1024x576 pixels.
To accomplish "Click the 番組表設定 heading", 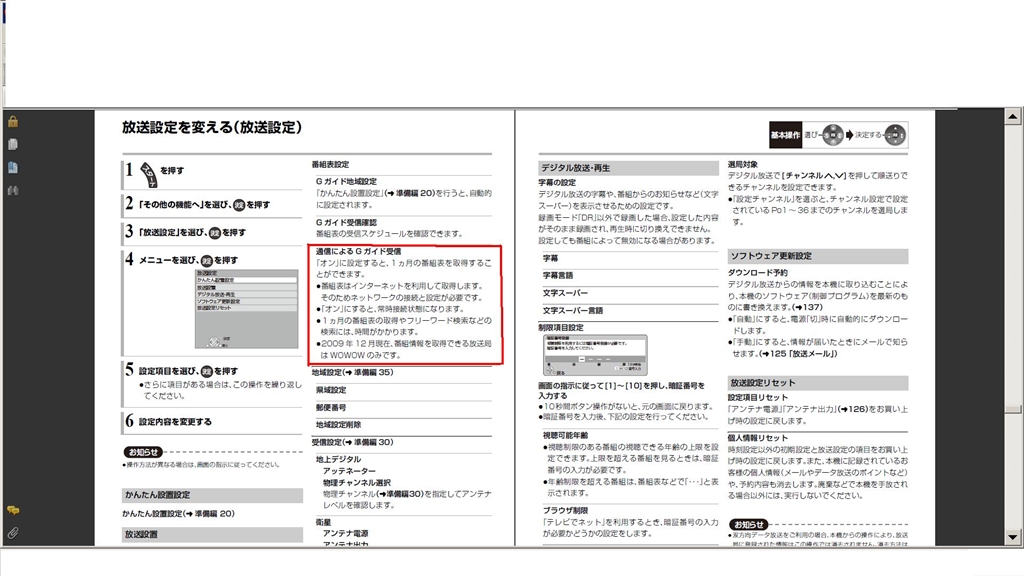I will tap(330, 165).
